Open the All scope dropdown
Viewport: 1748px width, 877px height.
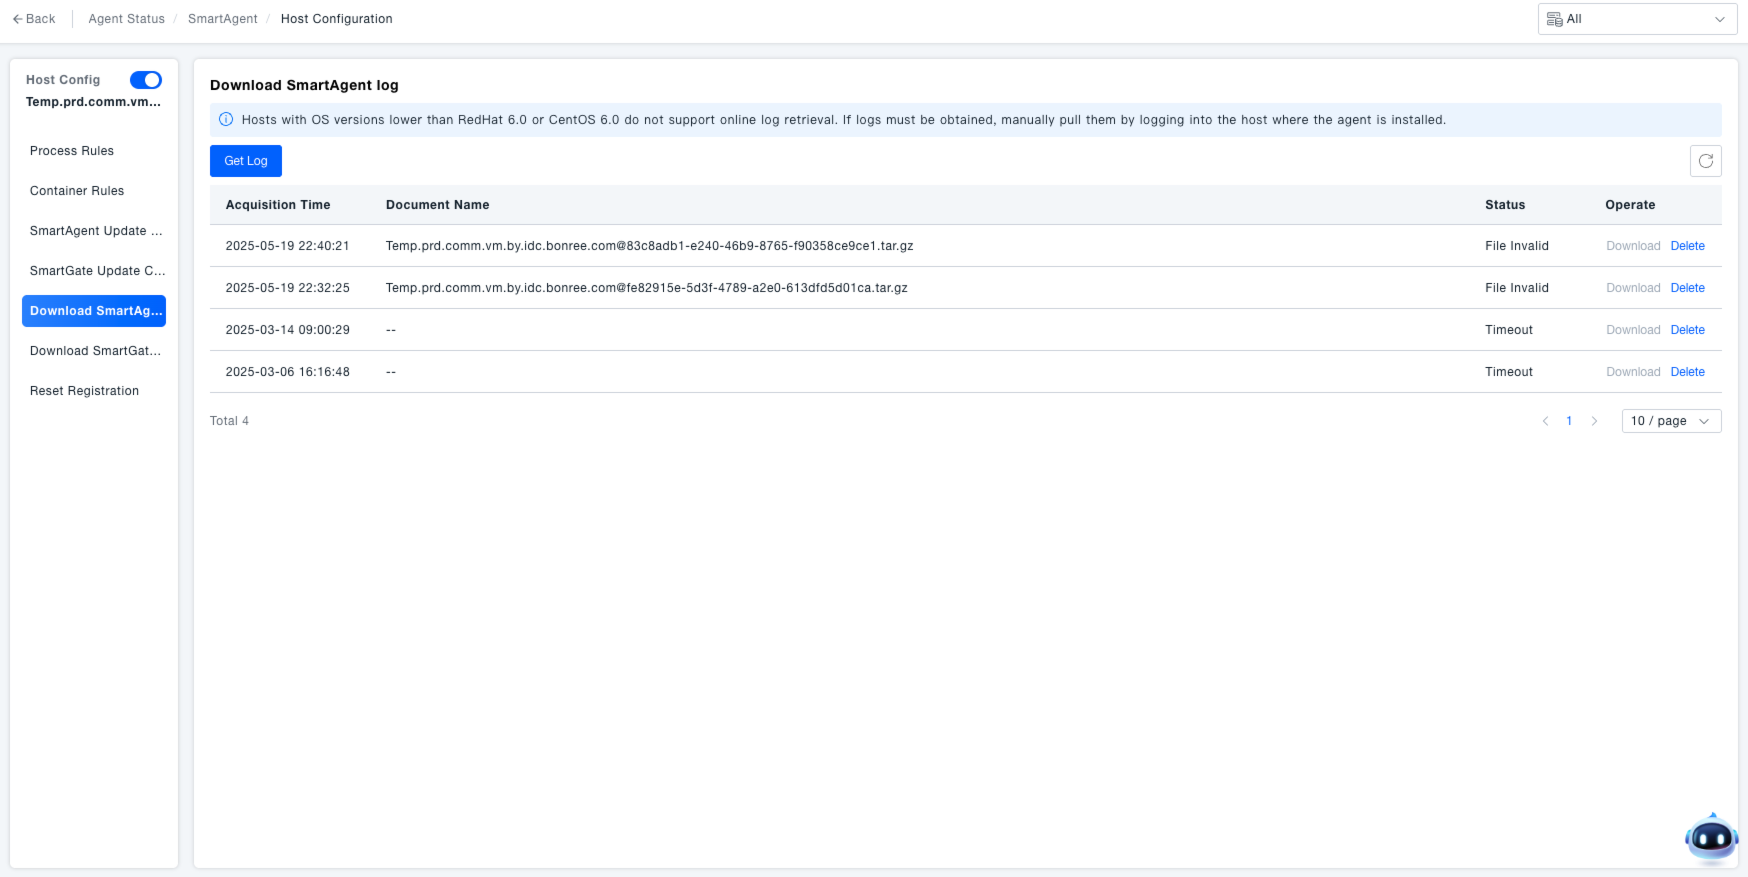pos(1636,19)
